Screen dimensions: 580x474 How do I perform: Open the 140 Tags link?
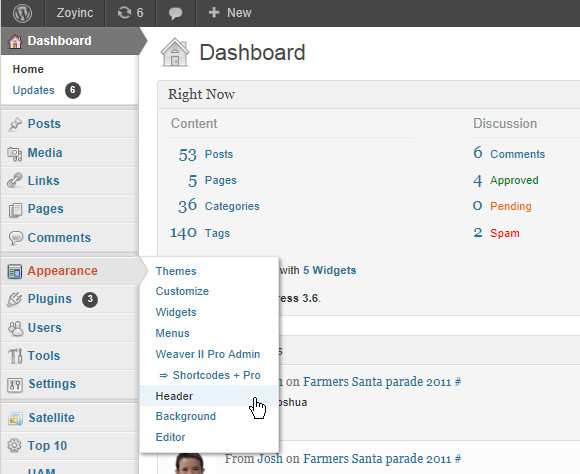200,233
